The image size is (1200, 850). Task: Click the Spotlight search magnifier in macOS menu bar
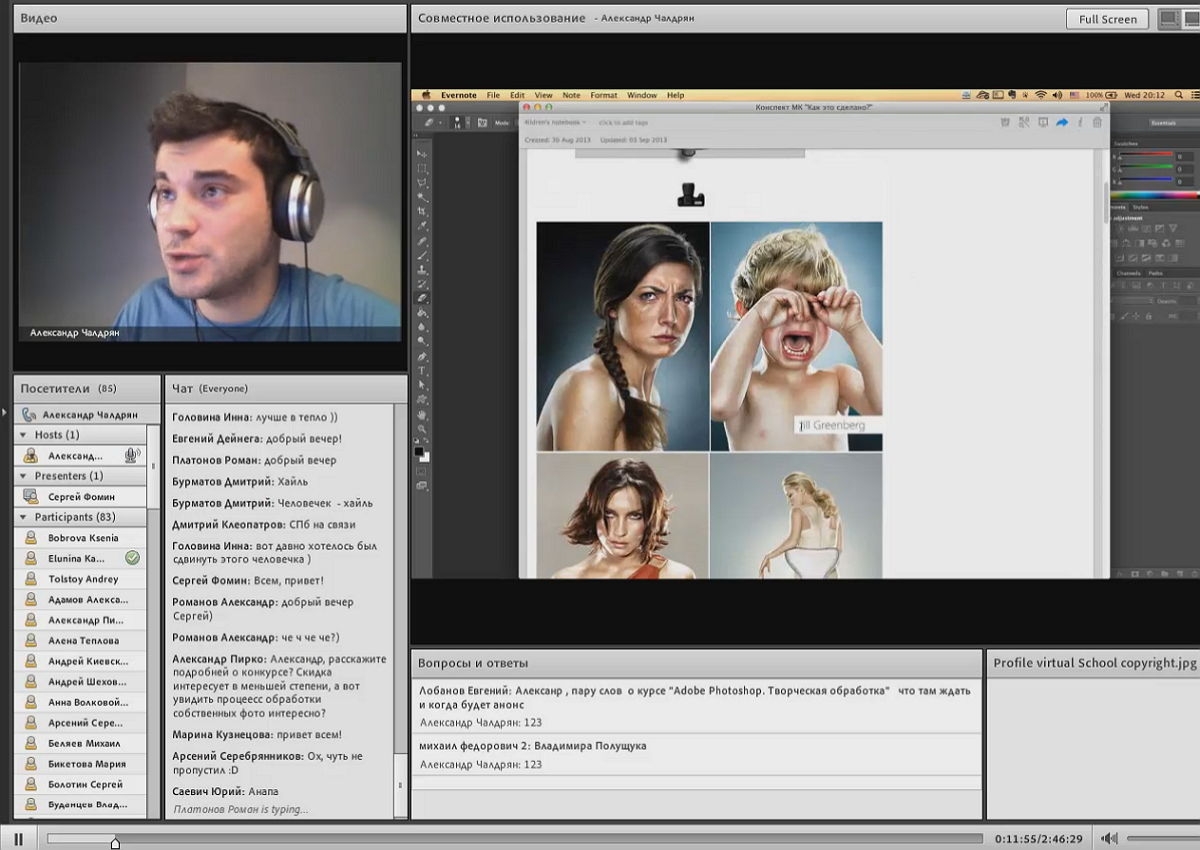(x=1177, y=95)
